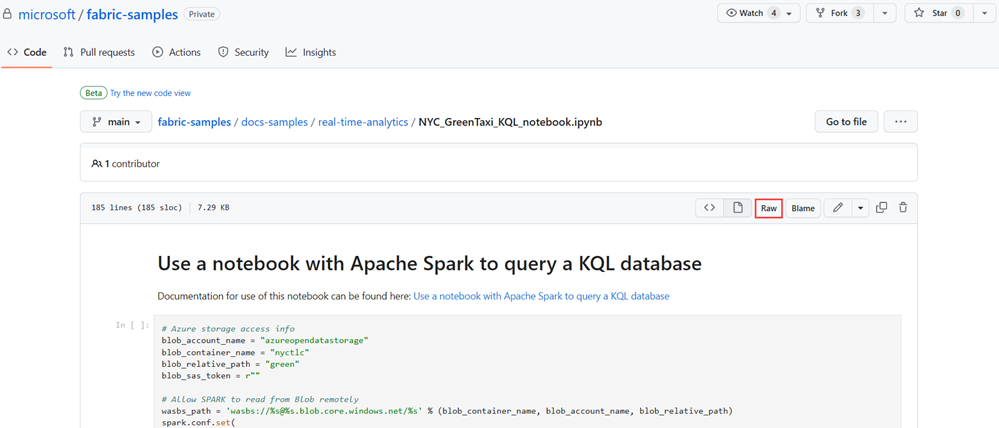Click the rendered file view icon
The width and height of the screenshot is (999, 428).
(x=737, y=208)
